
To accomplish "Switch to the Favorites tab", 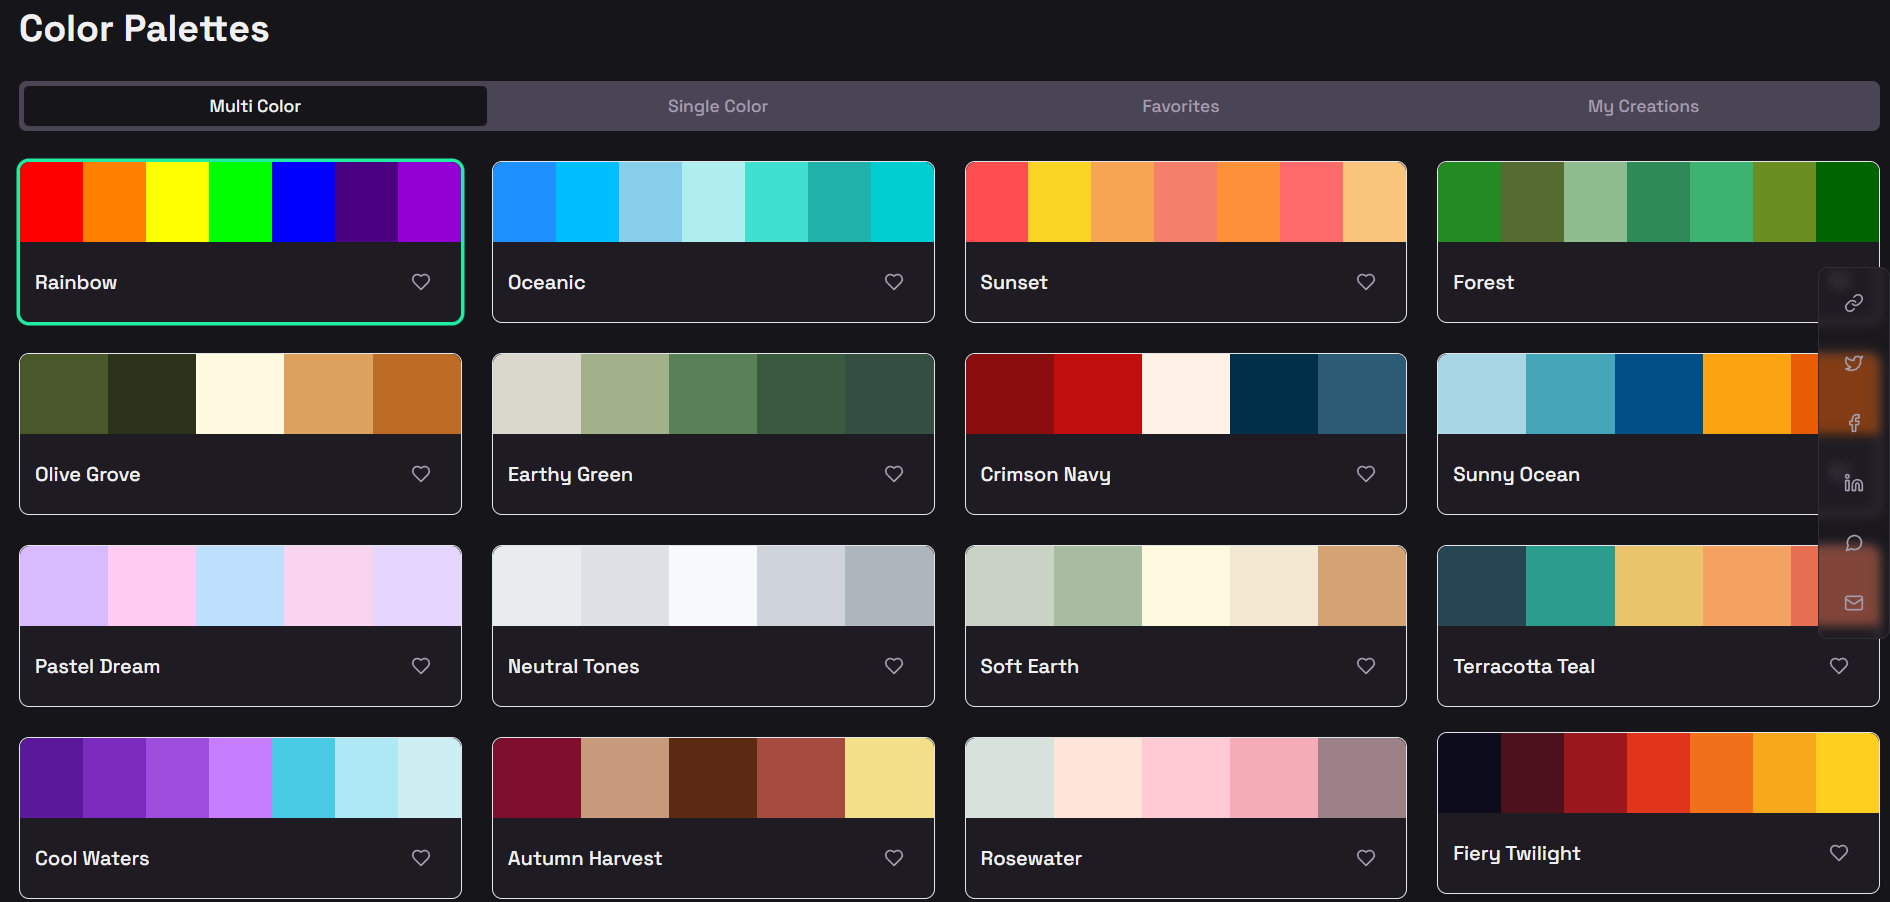I will pyautogui.click(x=1180, y=106).
